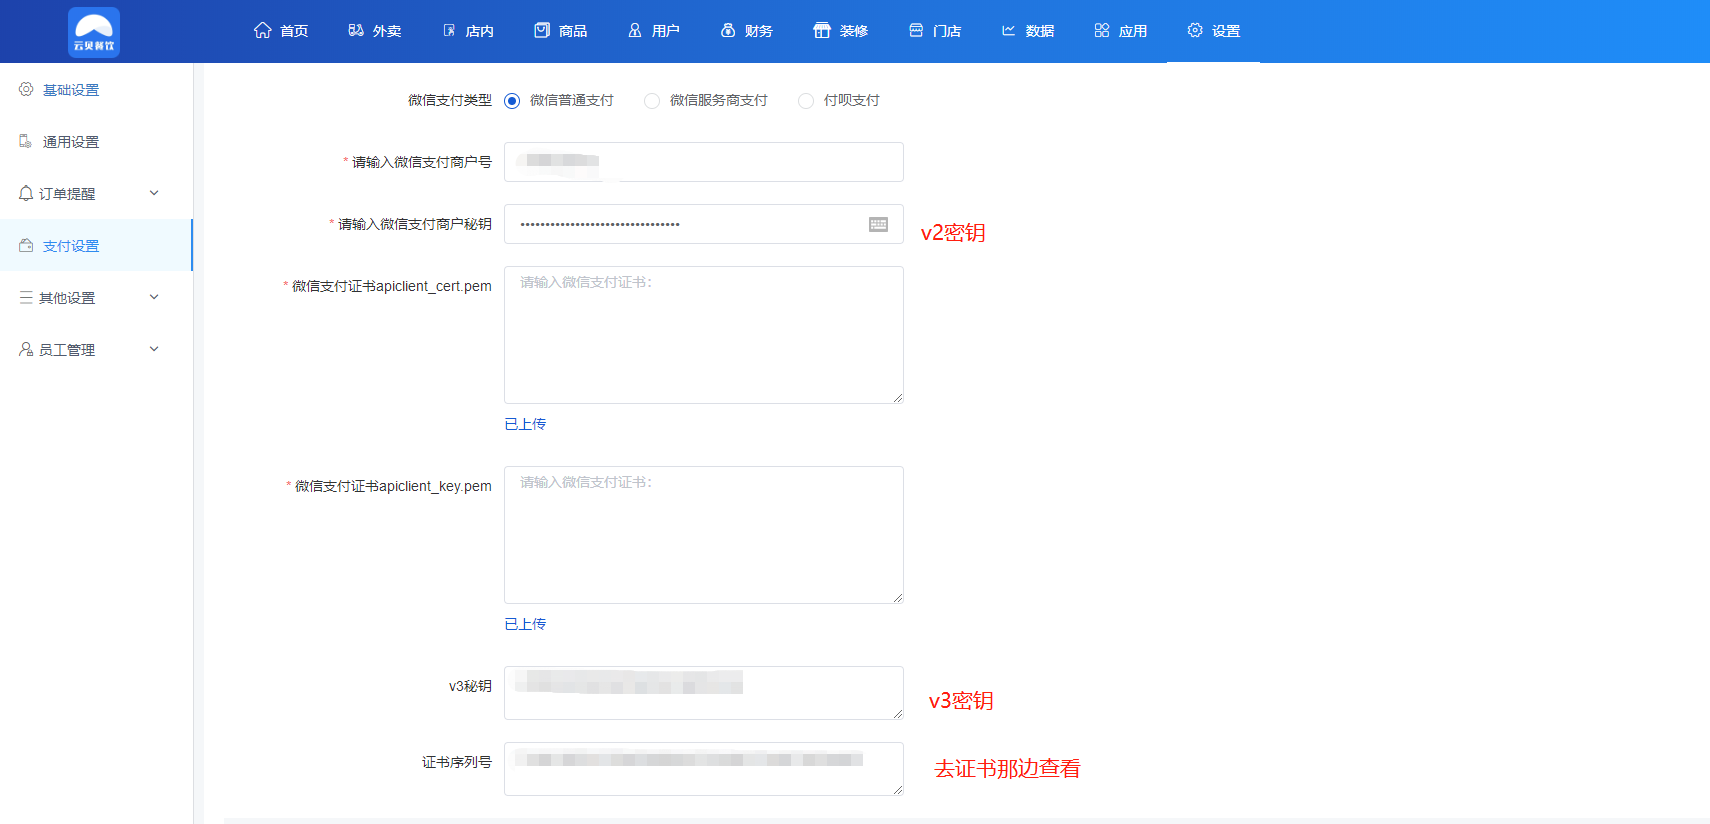Image resolution: width=1710 pixels, height=824 pixels.
Task: Click the apps grid icon beside 应用
Action: pos(1102,30)
